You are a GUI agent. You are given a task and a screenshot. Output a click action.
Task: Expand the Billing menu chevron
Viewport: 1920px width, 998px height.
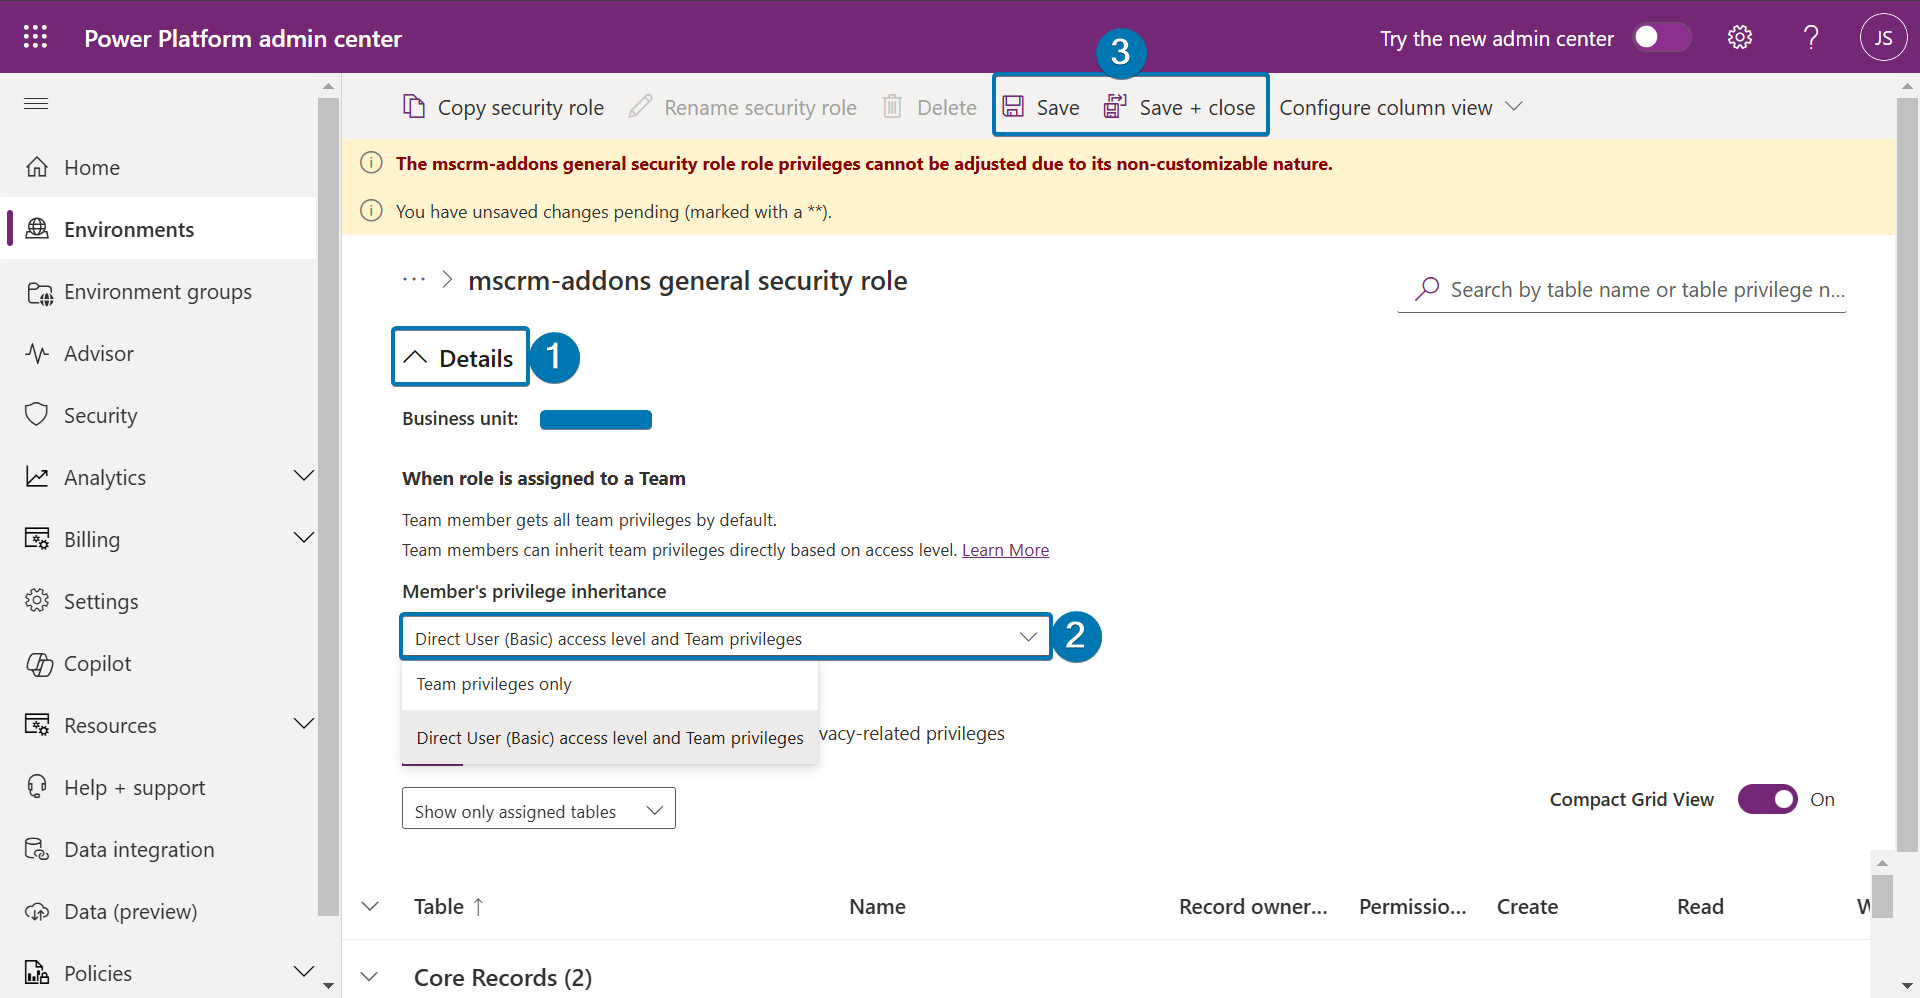pyautogui.click(x=304, y=538)
